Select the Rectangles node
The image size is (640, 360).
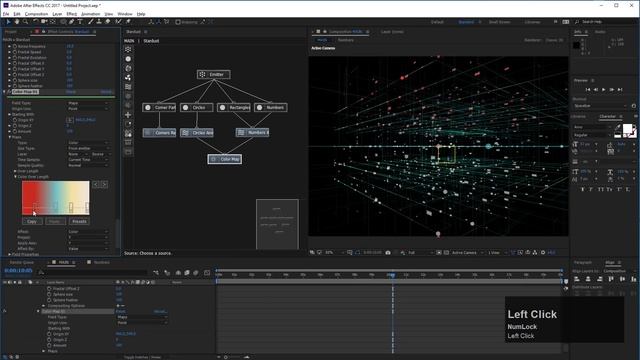pos(234,107)
